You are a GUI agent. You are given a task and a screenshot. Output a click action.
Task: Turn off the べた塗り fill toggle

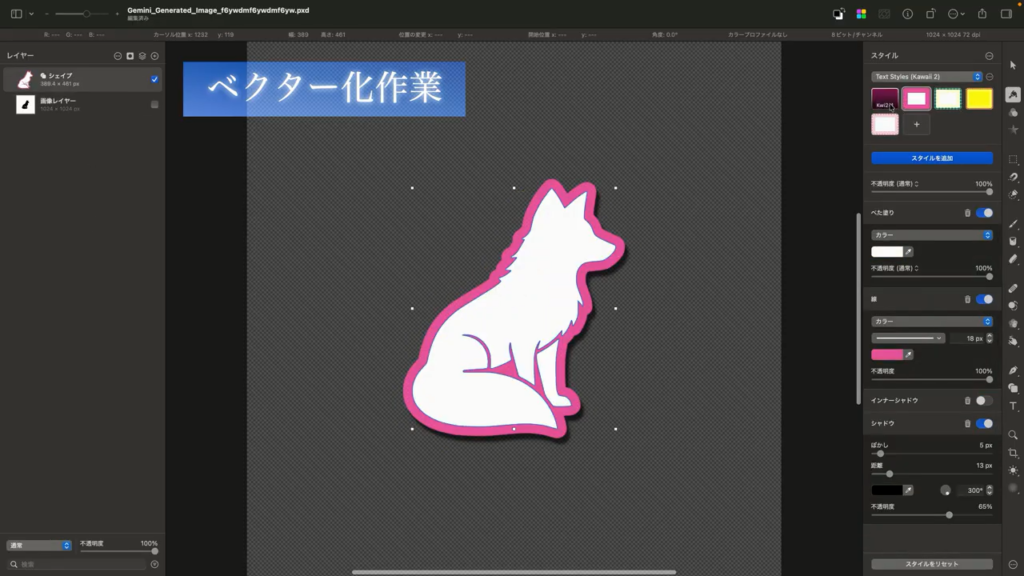(984, 213)
